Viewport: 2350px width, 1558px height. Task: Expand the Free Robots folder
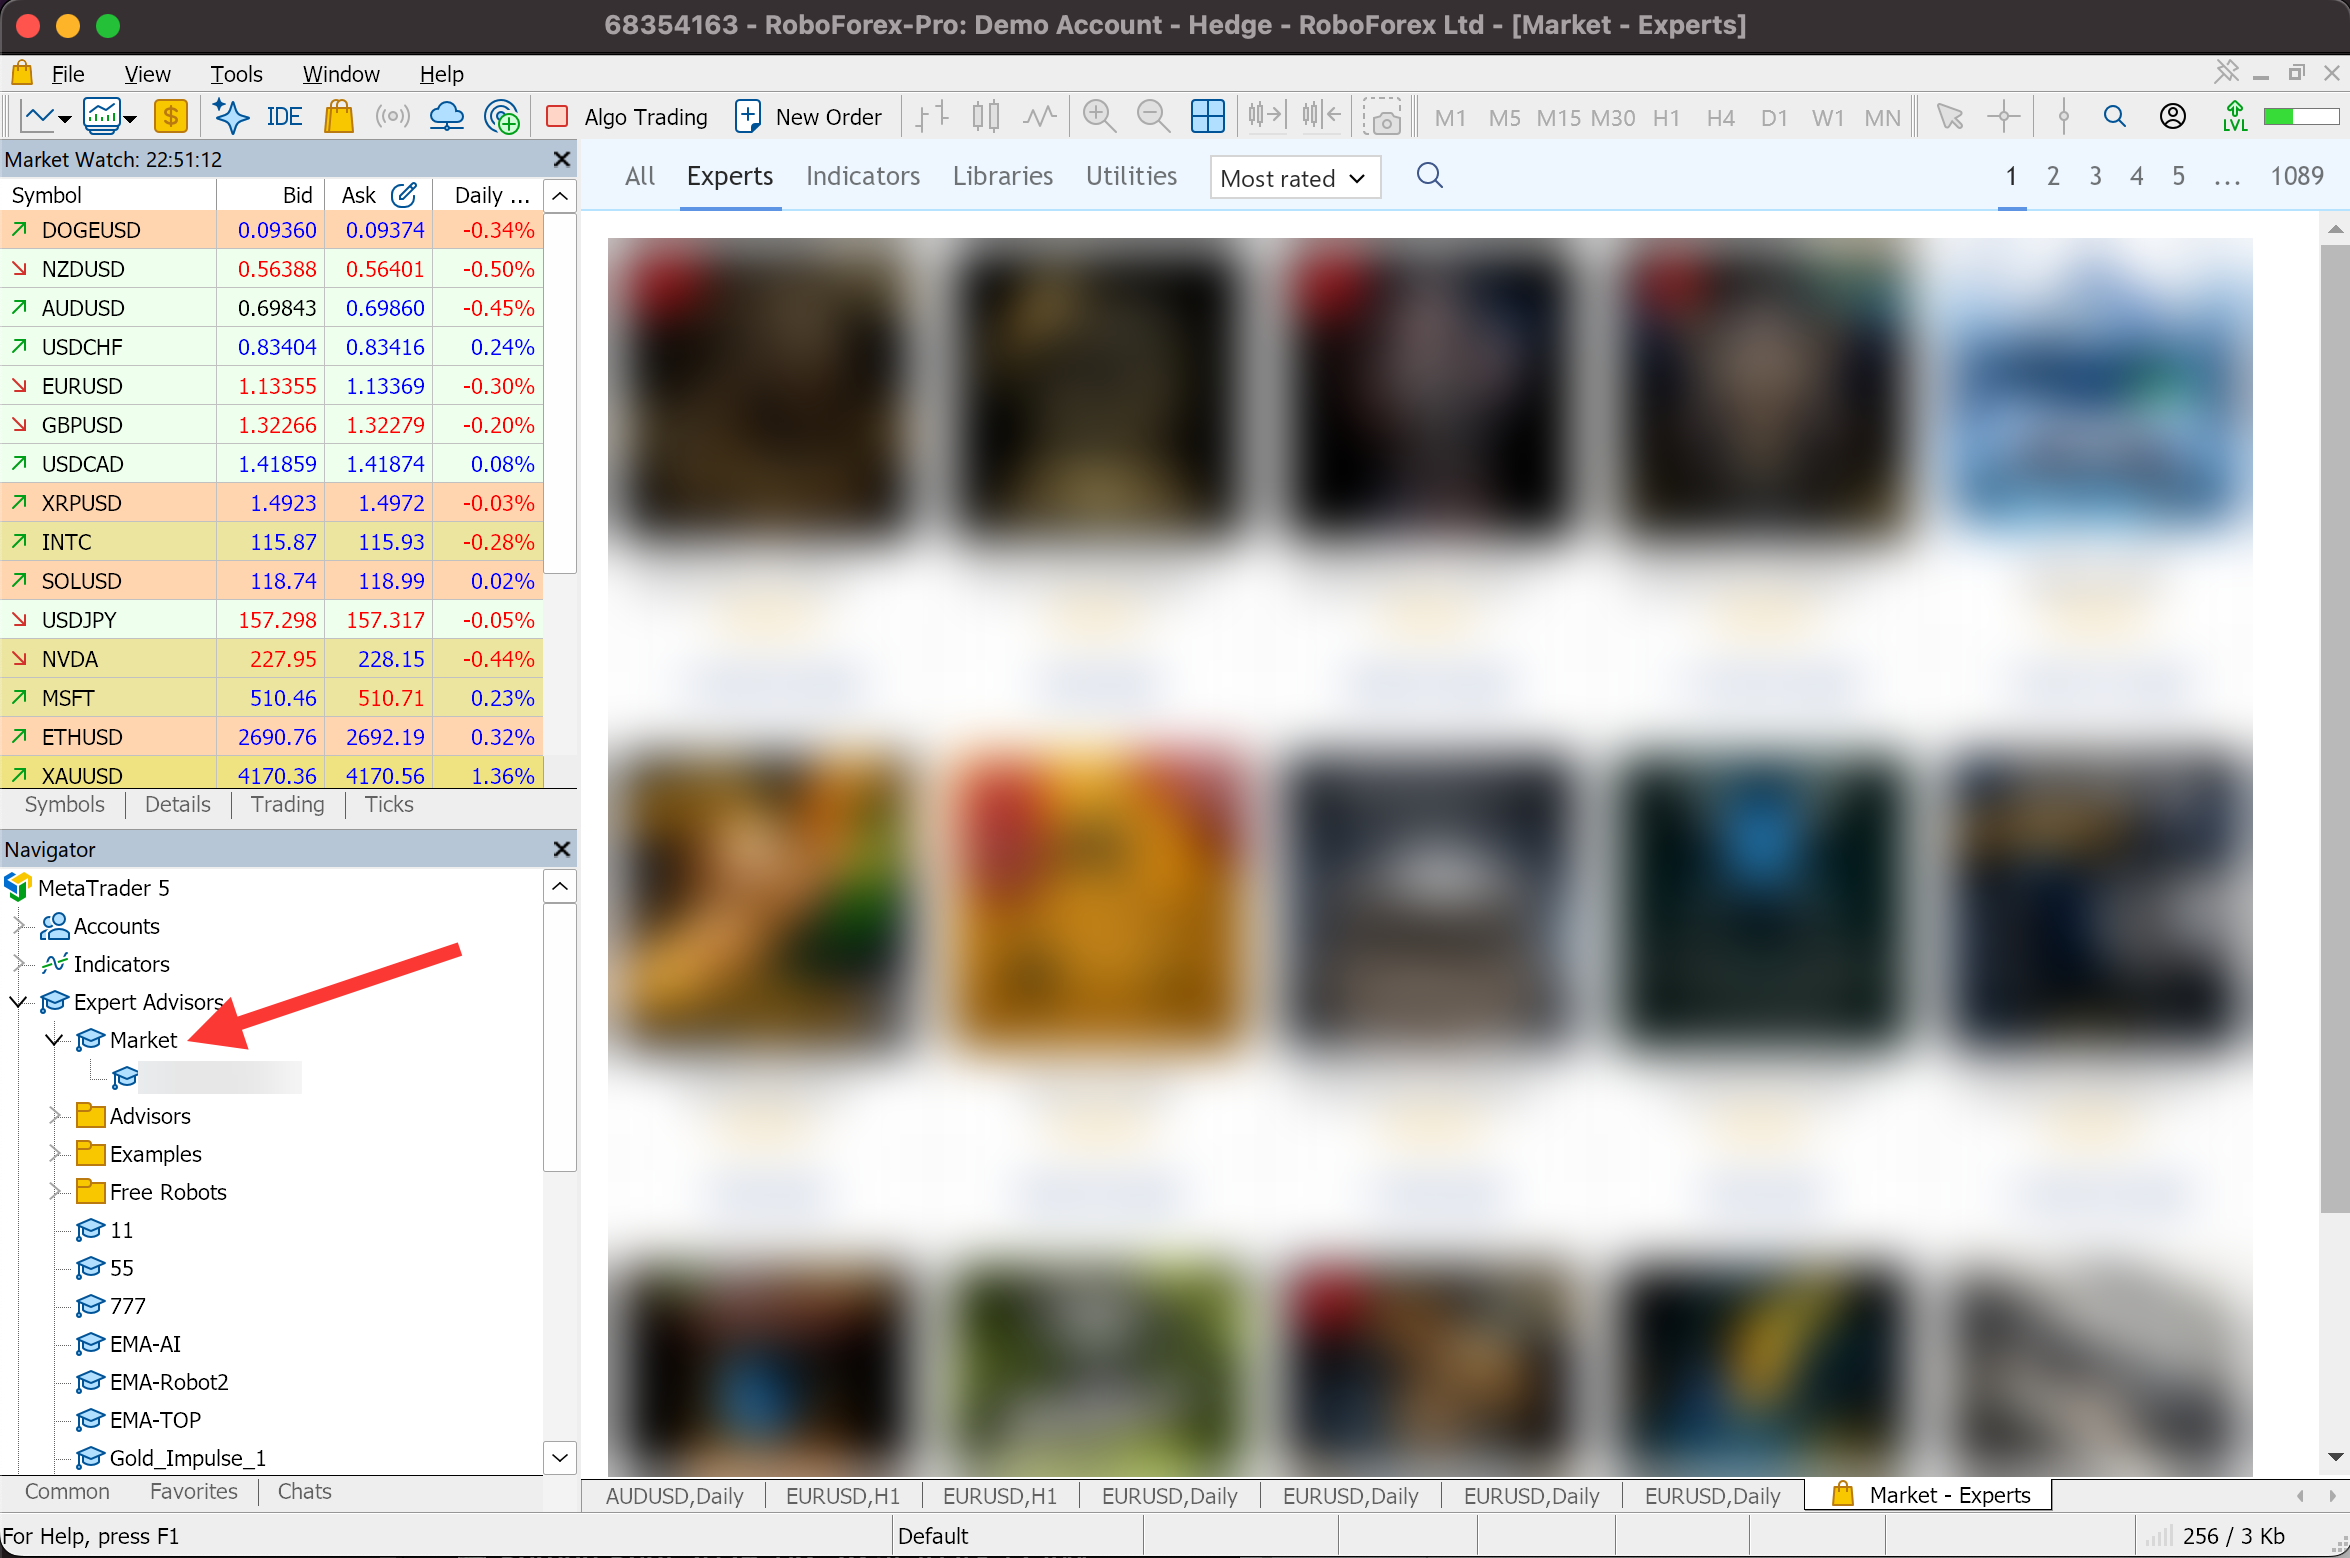click(x=54, y=1191)
